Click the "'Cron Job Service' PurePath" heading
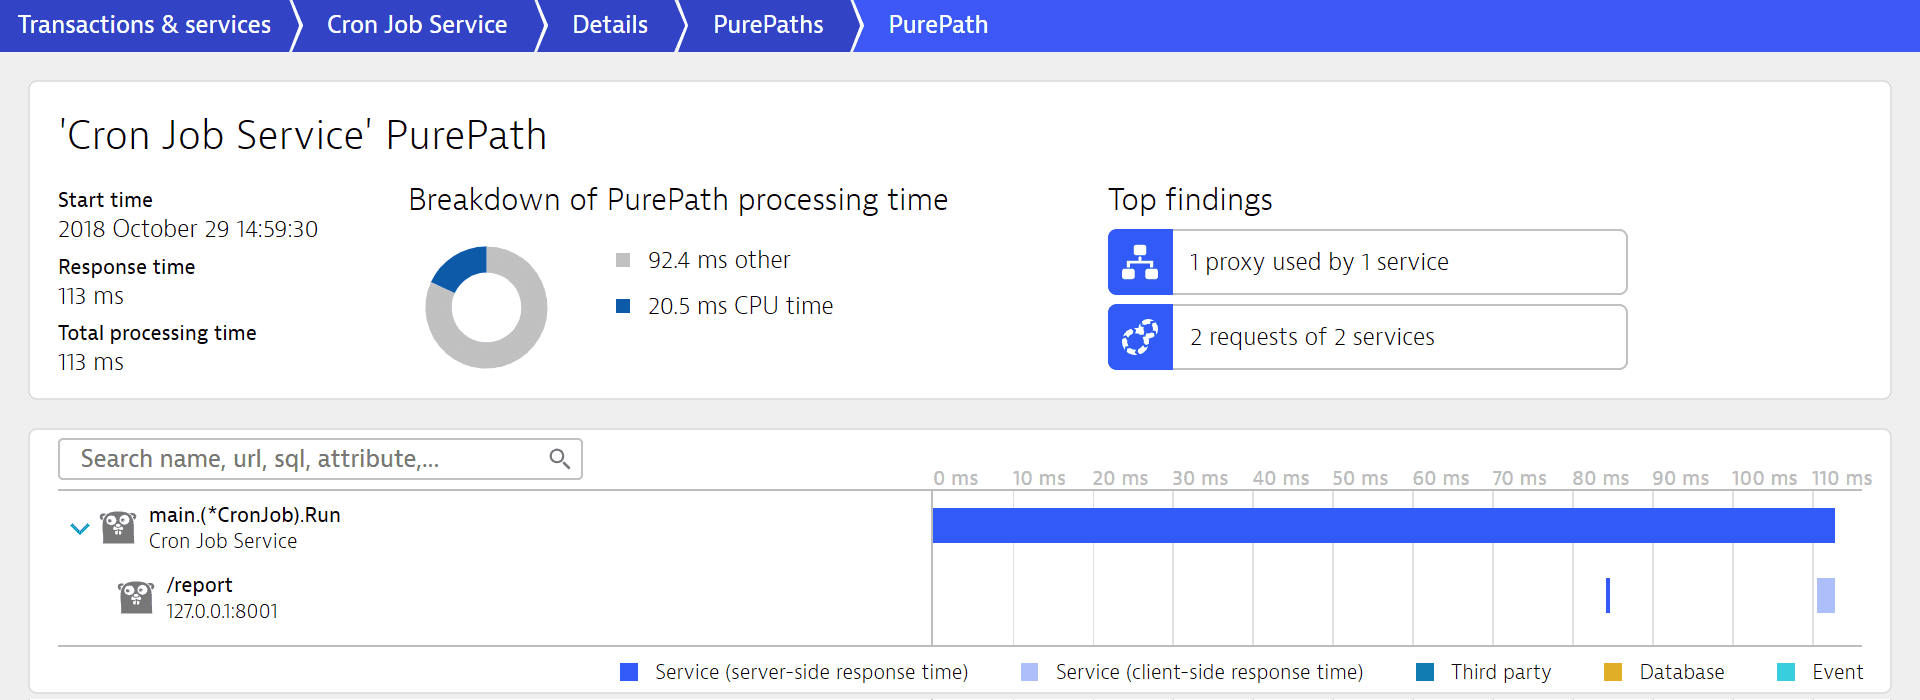The height and width of the screenshot is (700, 1920). (303, 135)
